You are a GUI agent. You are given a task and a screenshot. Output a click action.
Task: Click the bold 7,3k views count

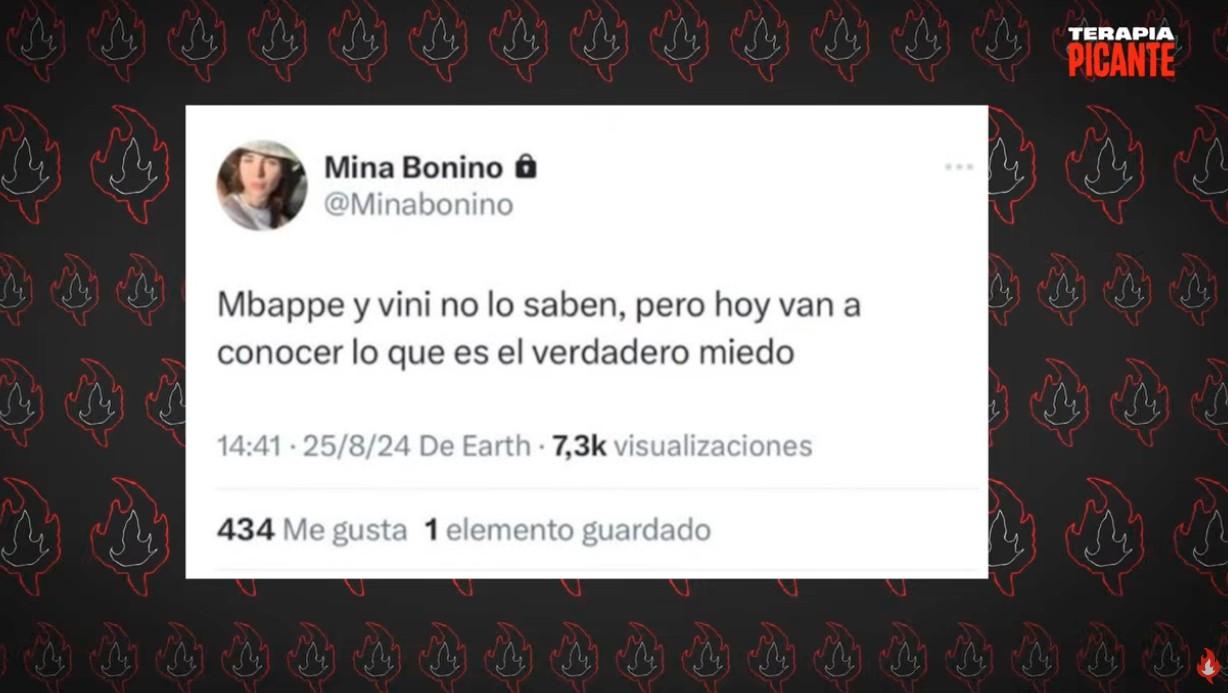pos(579,446)
